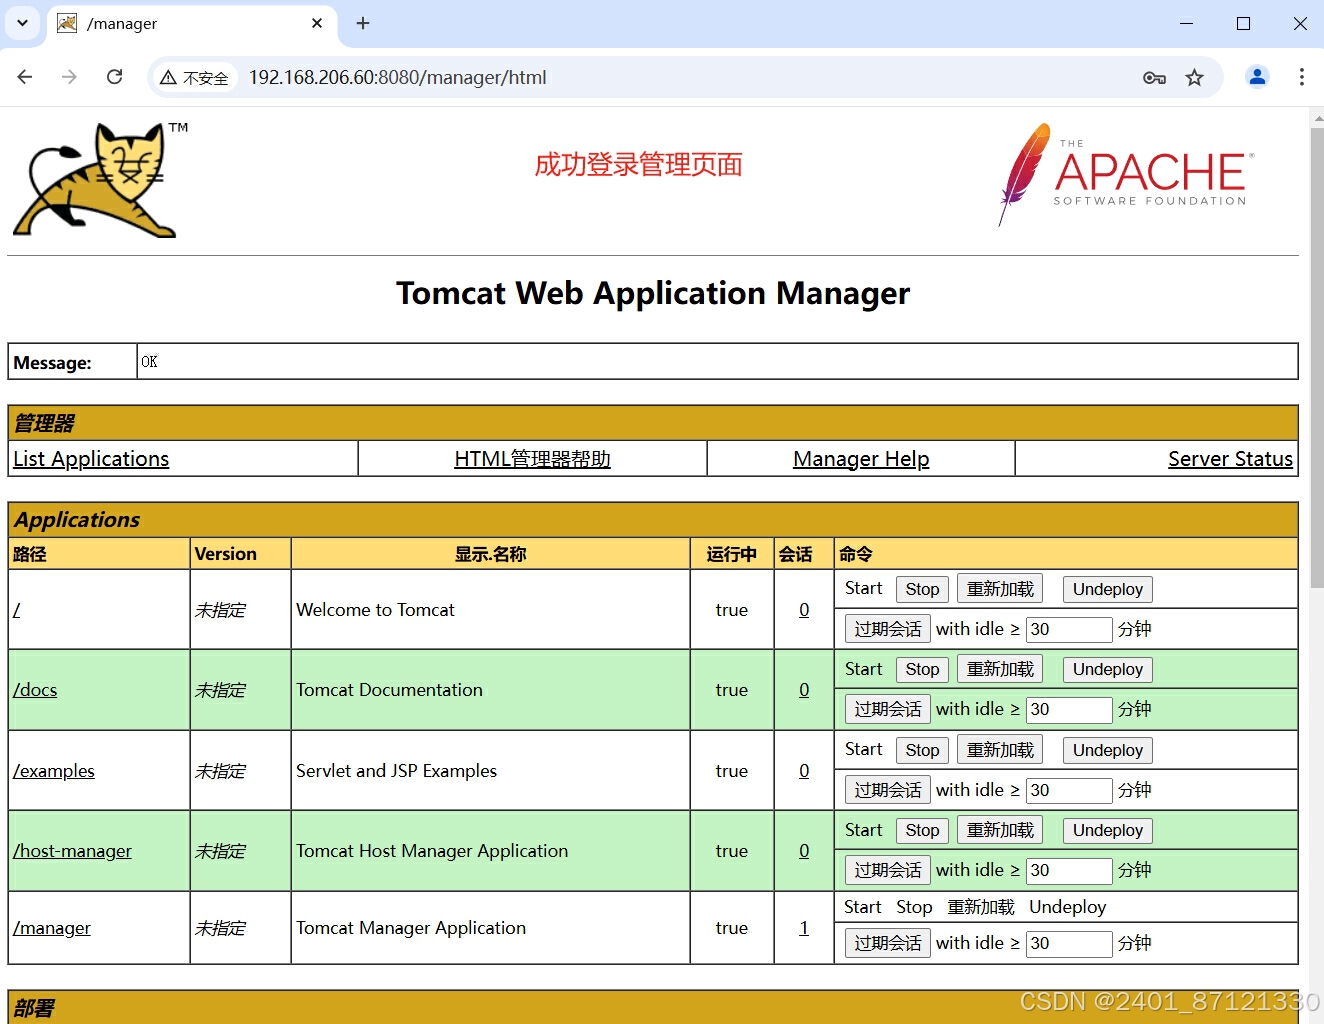Go back to the previous page

pyautogui.click(x=25, y=77)
